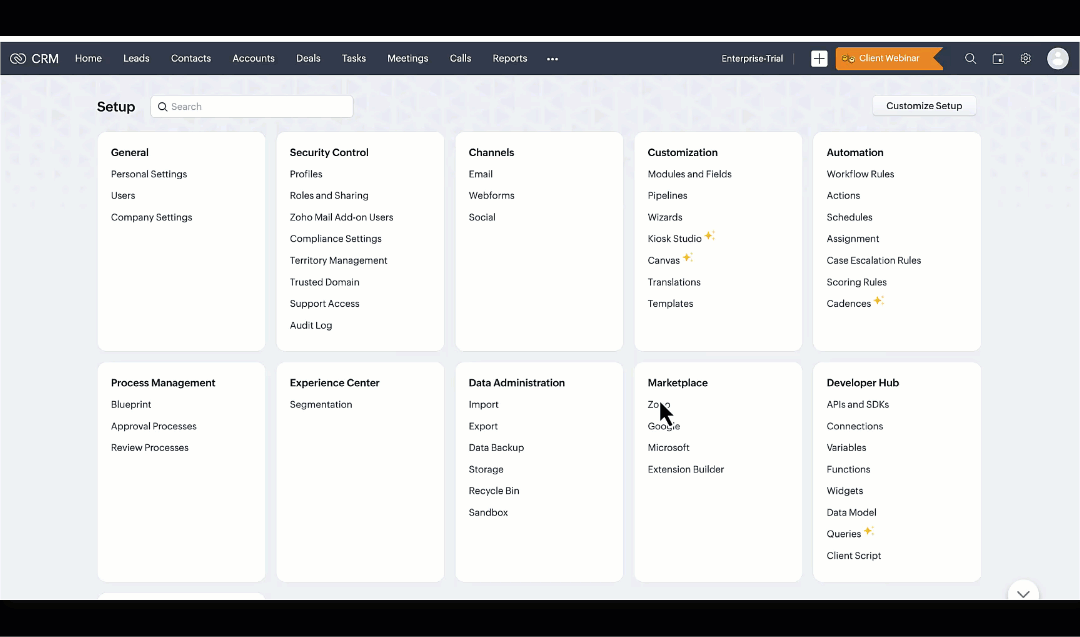Screen dimensions: 1080x637
Task: Click the user profile avatar
Action: click(x=1057, y=59)
